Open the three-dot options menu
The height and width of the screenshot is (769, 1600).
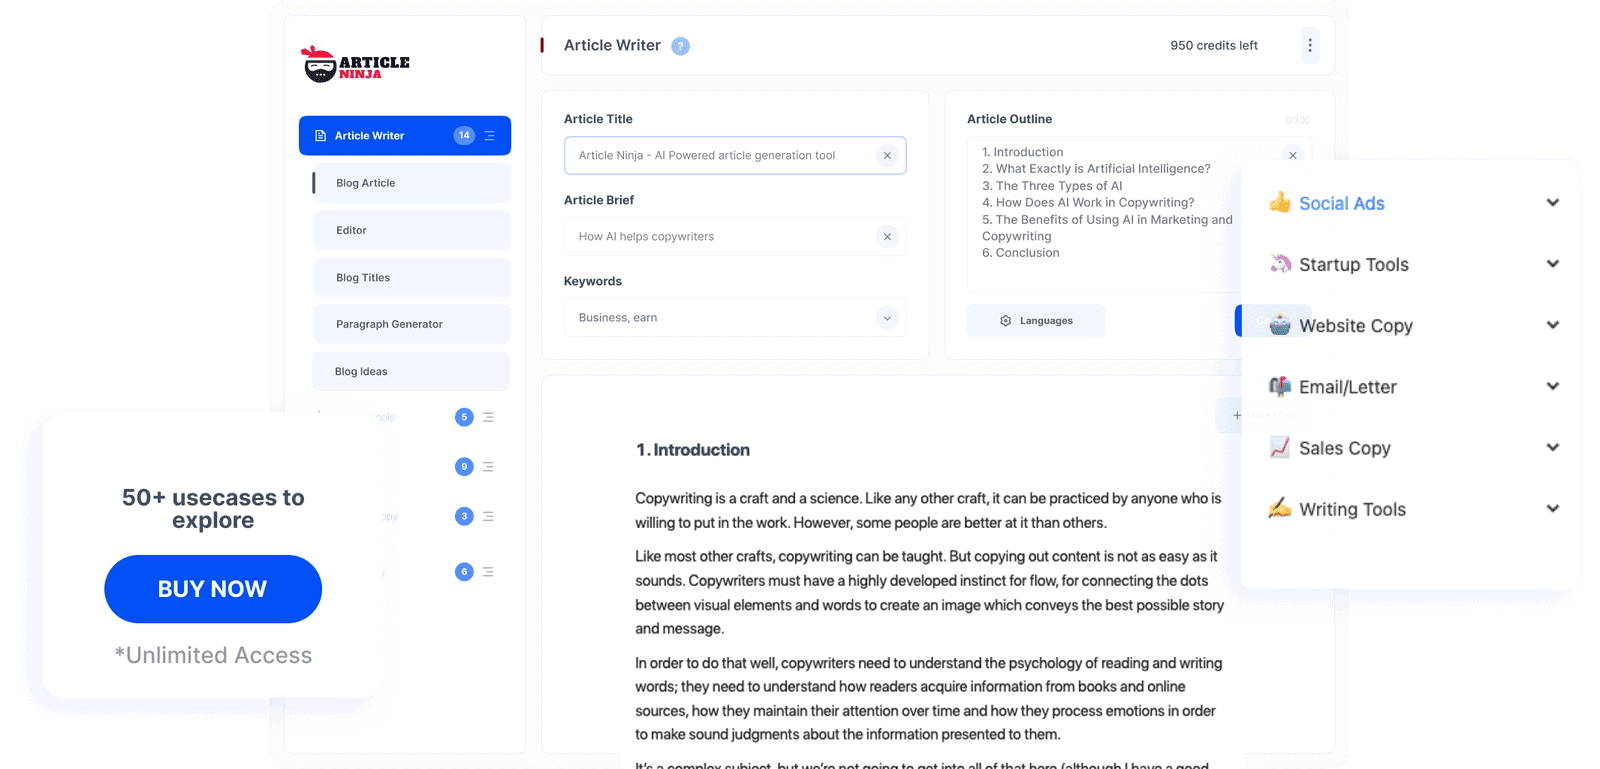click(x=1310, y=45)
